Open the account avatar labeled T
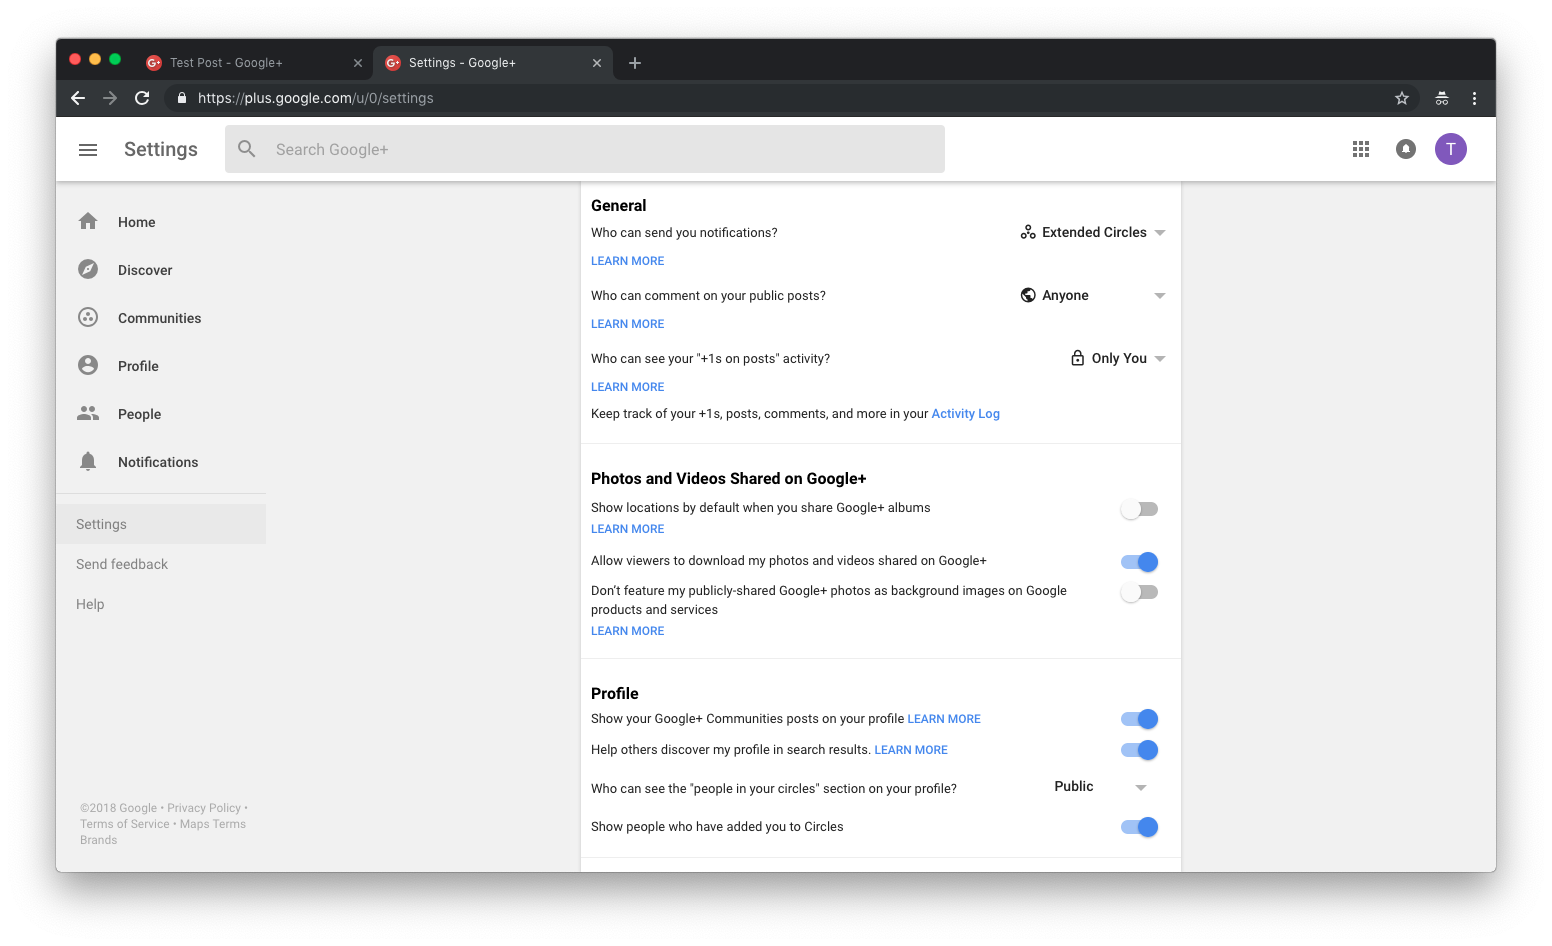1552x946 pixels. point(1450,149)
